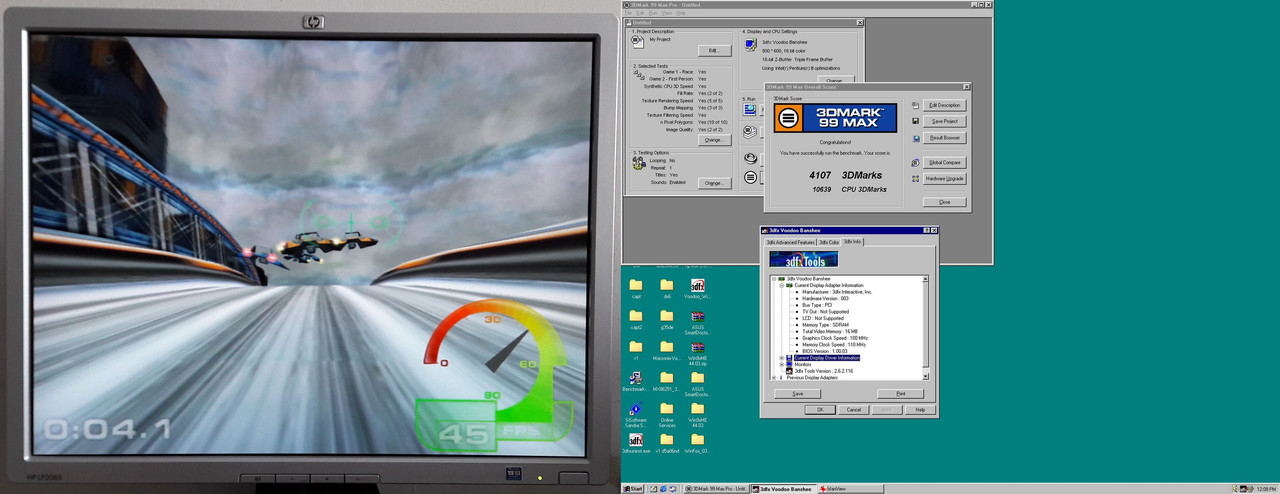Click Cancel in Voodoo Banshee dialog
1280x494 pixels.
point(854,409)
